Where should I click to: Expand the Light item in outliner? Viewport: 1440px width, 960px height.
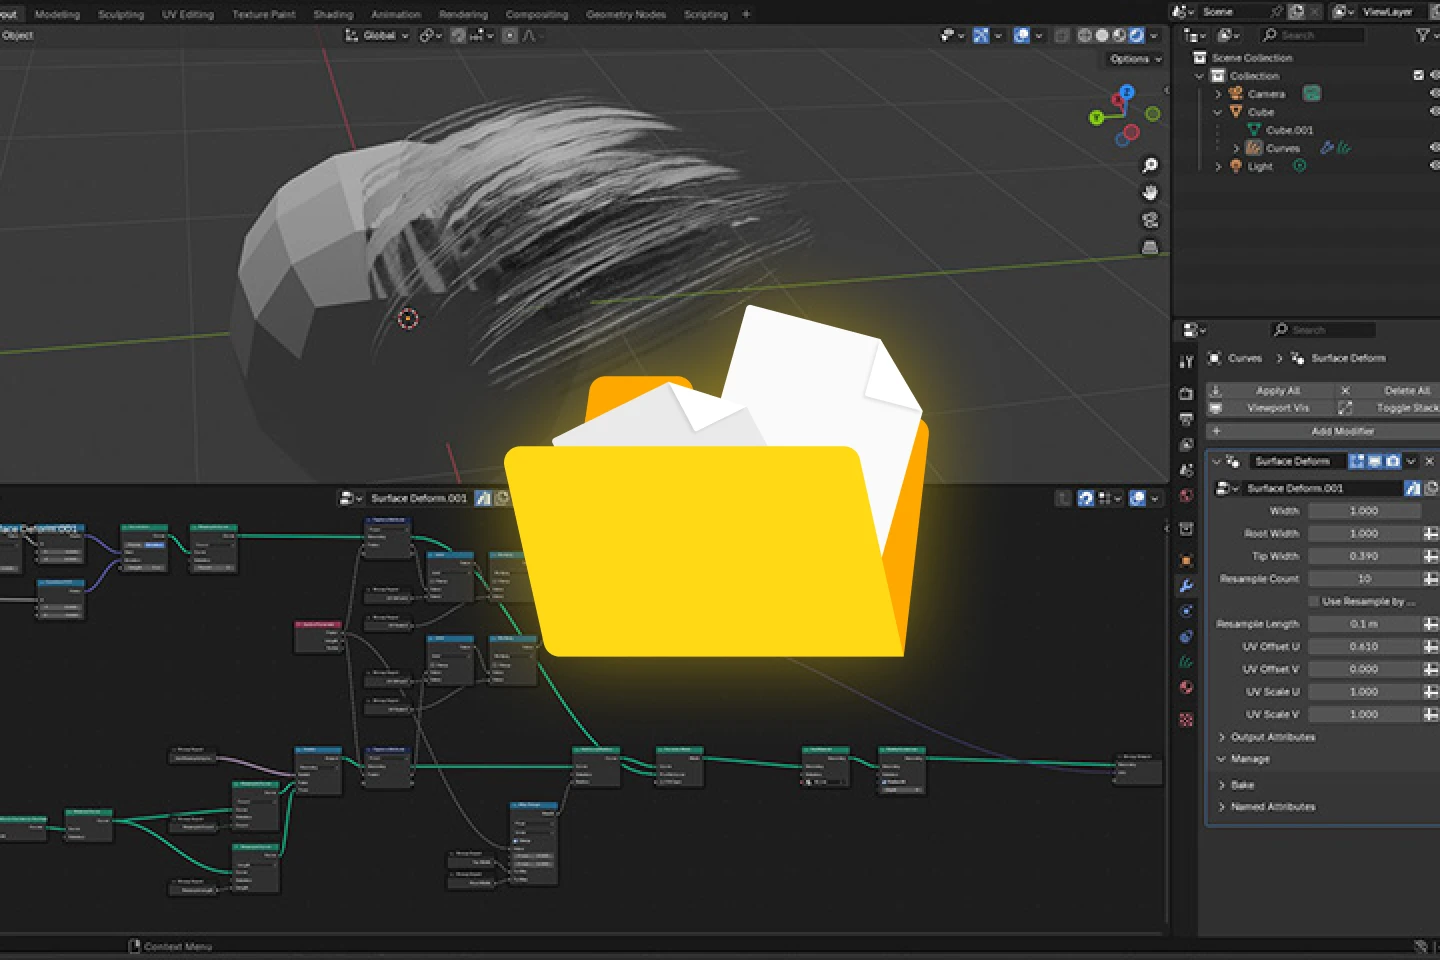pos(1218,166)
